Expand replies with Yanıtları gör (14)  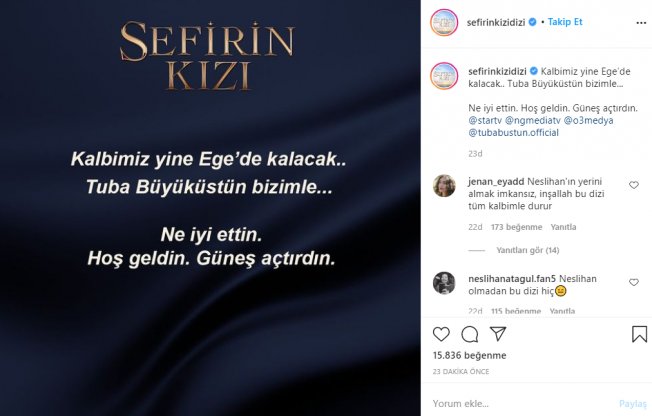click(528, 250)
